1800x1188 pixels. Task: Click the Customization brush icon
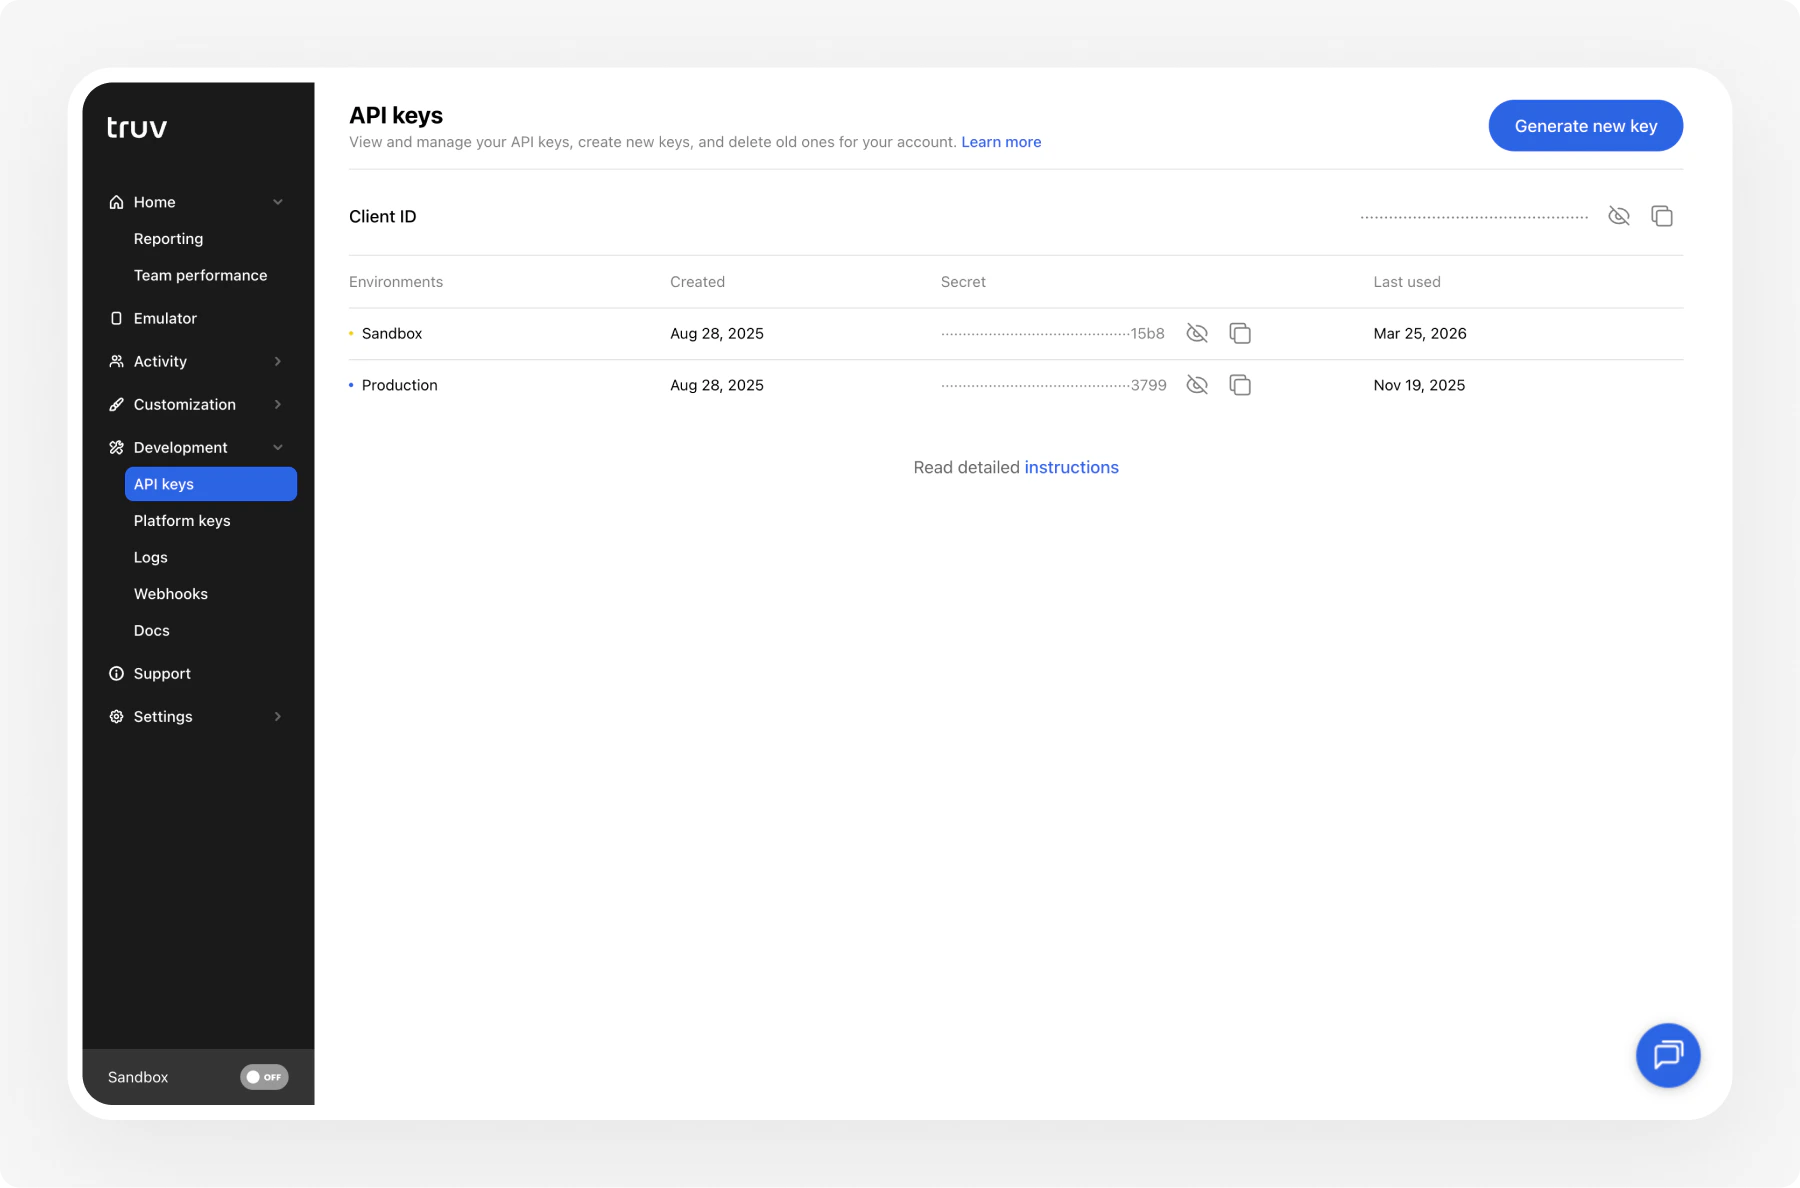point(116,404)
